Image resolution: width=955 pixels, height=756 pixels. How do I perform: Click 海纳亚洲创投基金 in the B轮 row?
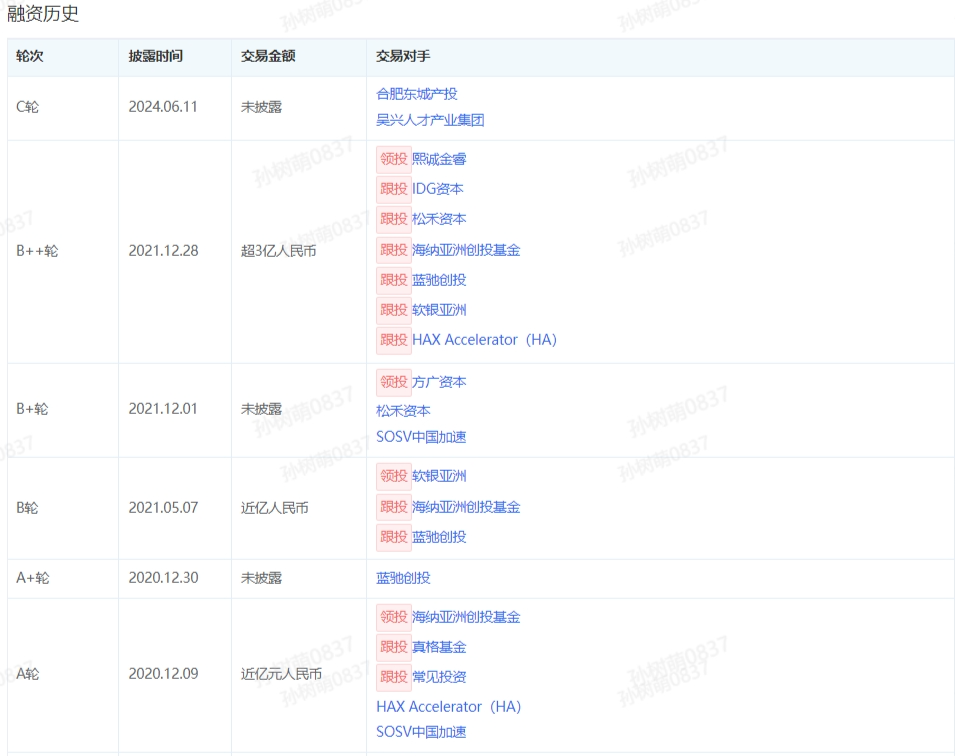(466, 507)
